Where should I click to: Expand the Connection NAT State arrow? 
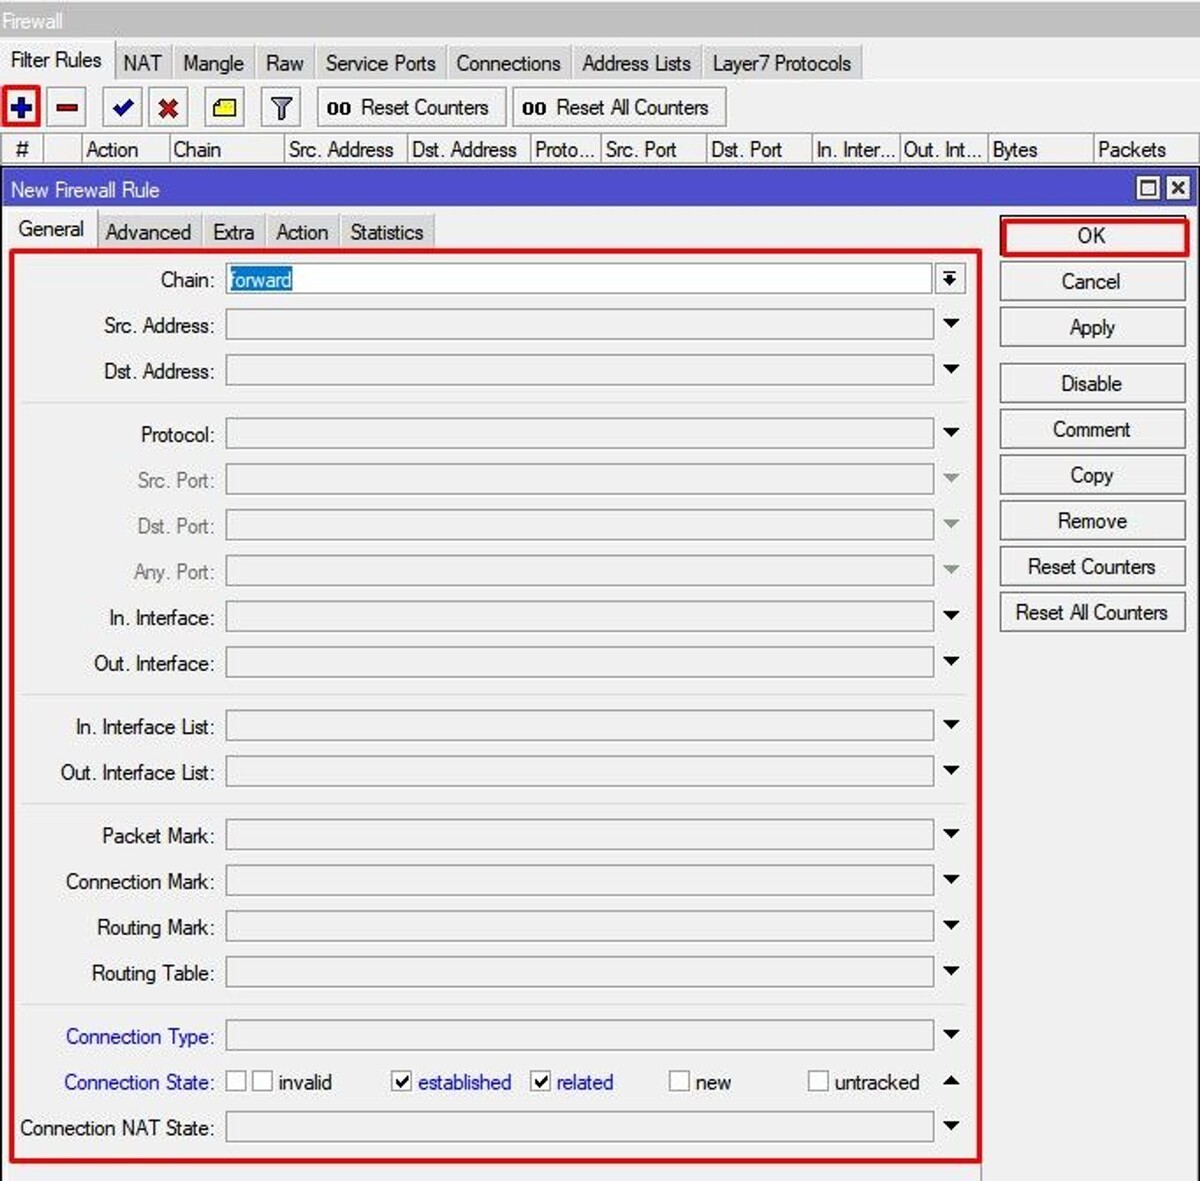tap(951, 1125)
